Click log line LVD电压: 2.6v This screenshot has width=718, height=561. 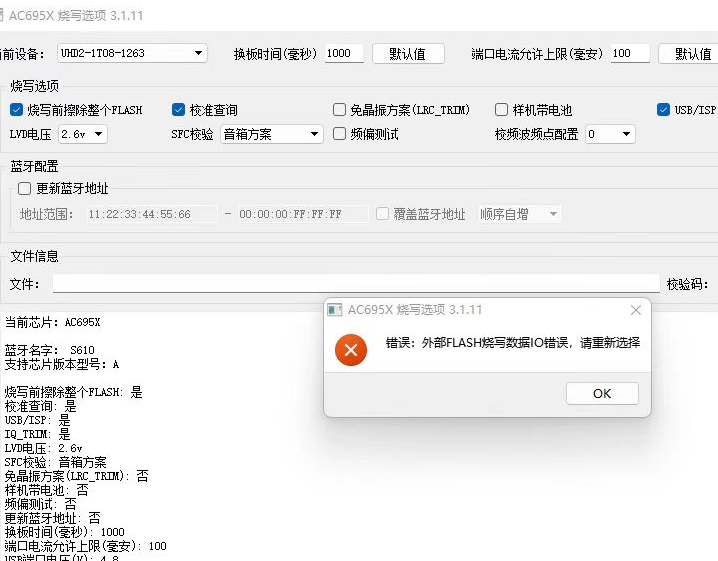[x=44, y=448]
